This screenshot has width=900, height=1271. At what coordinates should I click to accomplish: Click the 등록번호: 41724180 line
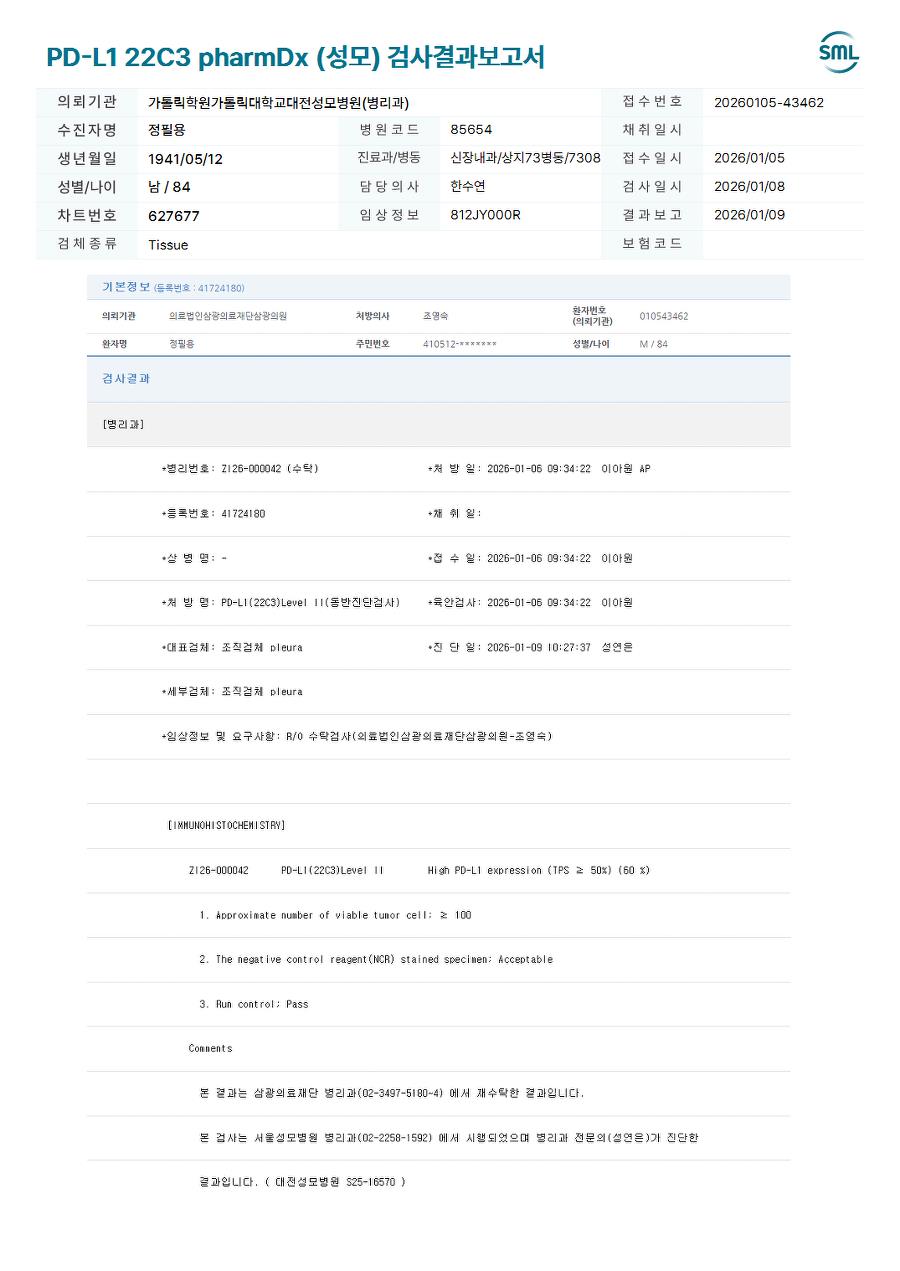pyautogui.click(x=213, y=514)
